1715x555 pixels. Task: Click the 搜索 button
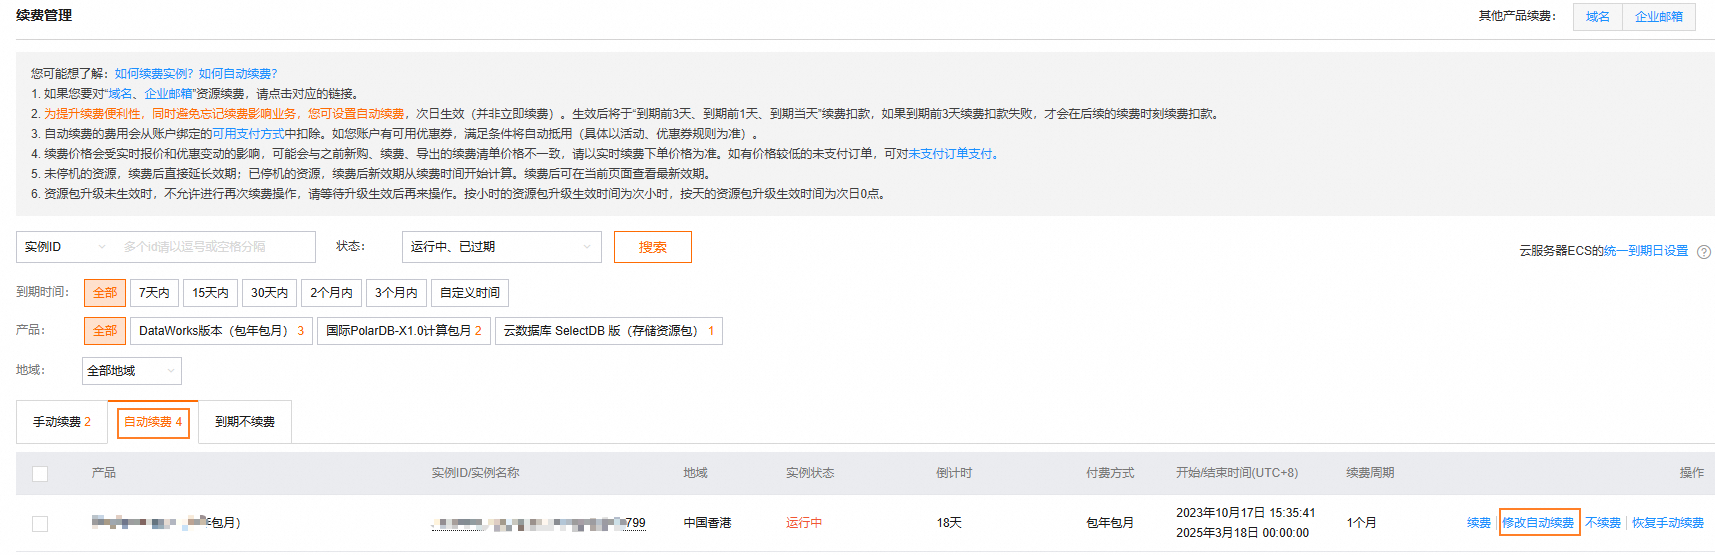coord(653,247)
